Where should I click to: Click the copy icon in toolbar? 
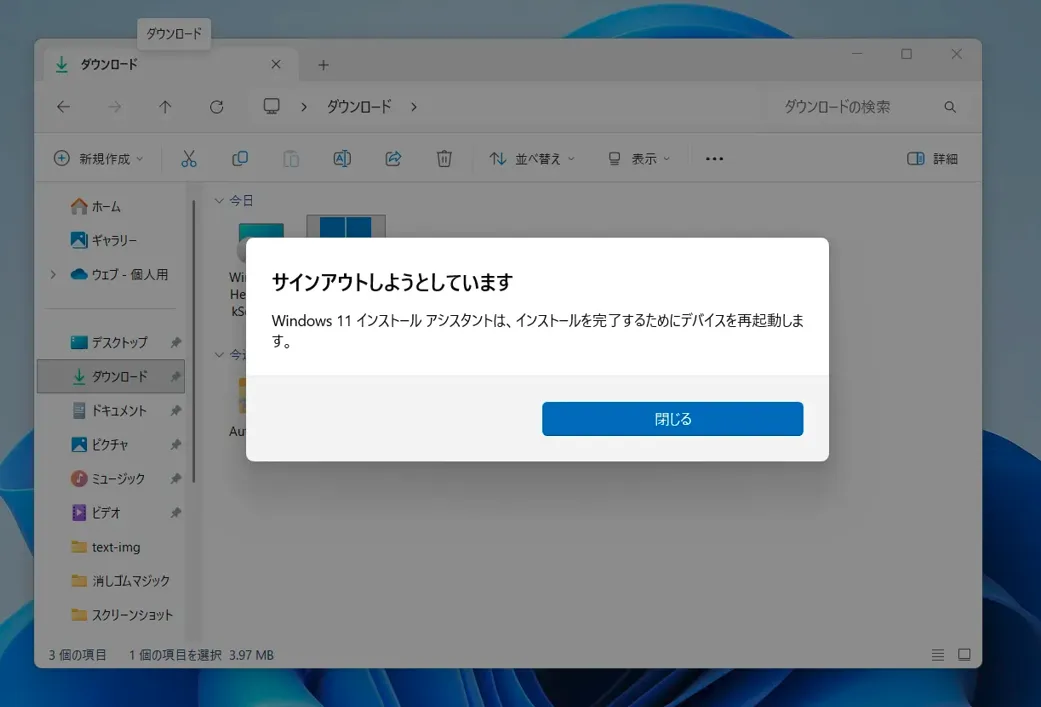coord(240,159)
